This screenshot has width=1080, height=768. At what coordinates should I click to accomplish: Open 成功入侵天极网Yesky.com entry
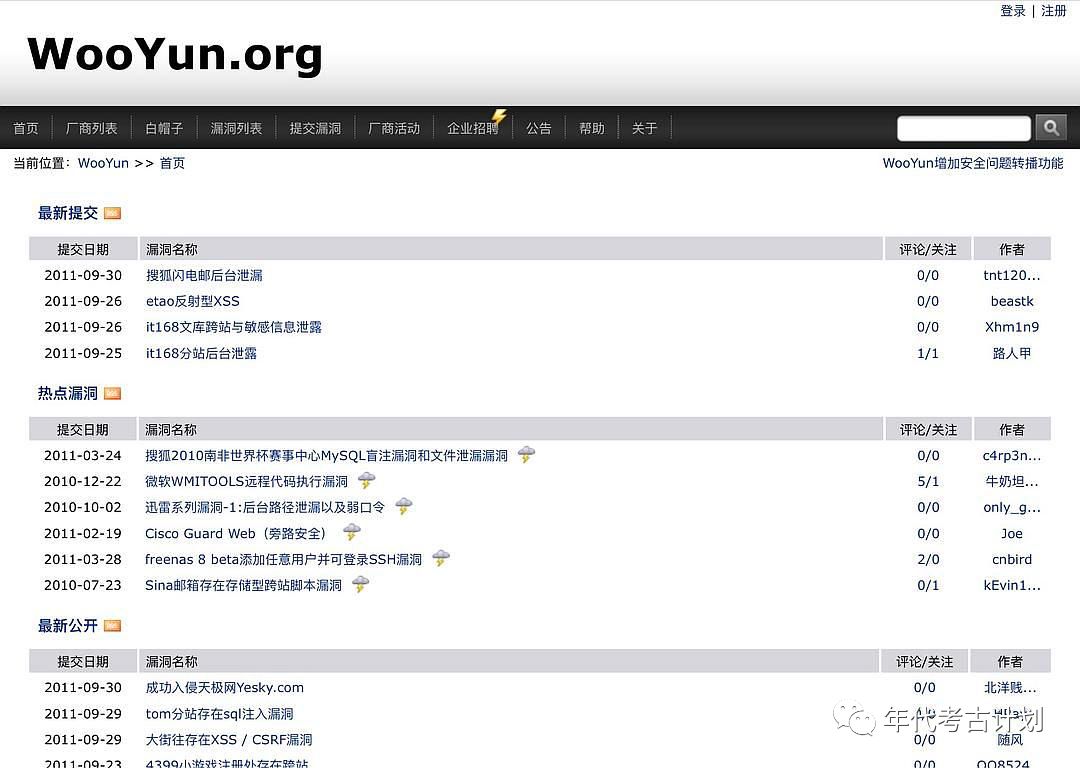click(x=225, y=687)
